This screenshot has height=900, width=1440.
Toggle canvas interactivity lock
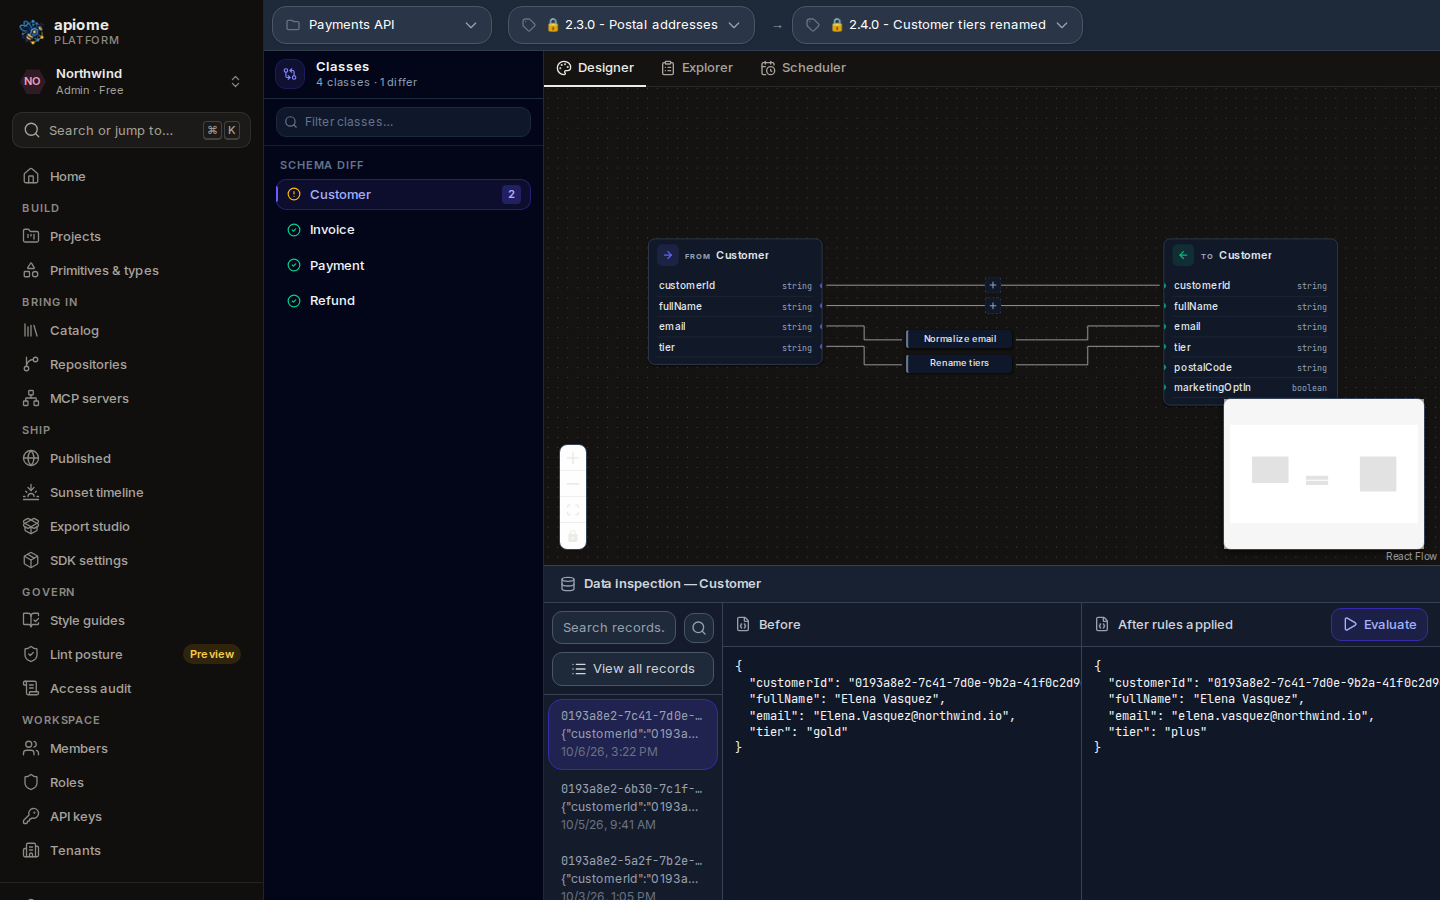[x=573, y=536]
